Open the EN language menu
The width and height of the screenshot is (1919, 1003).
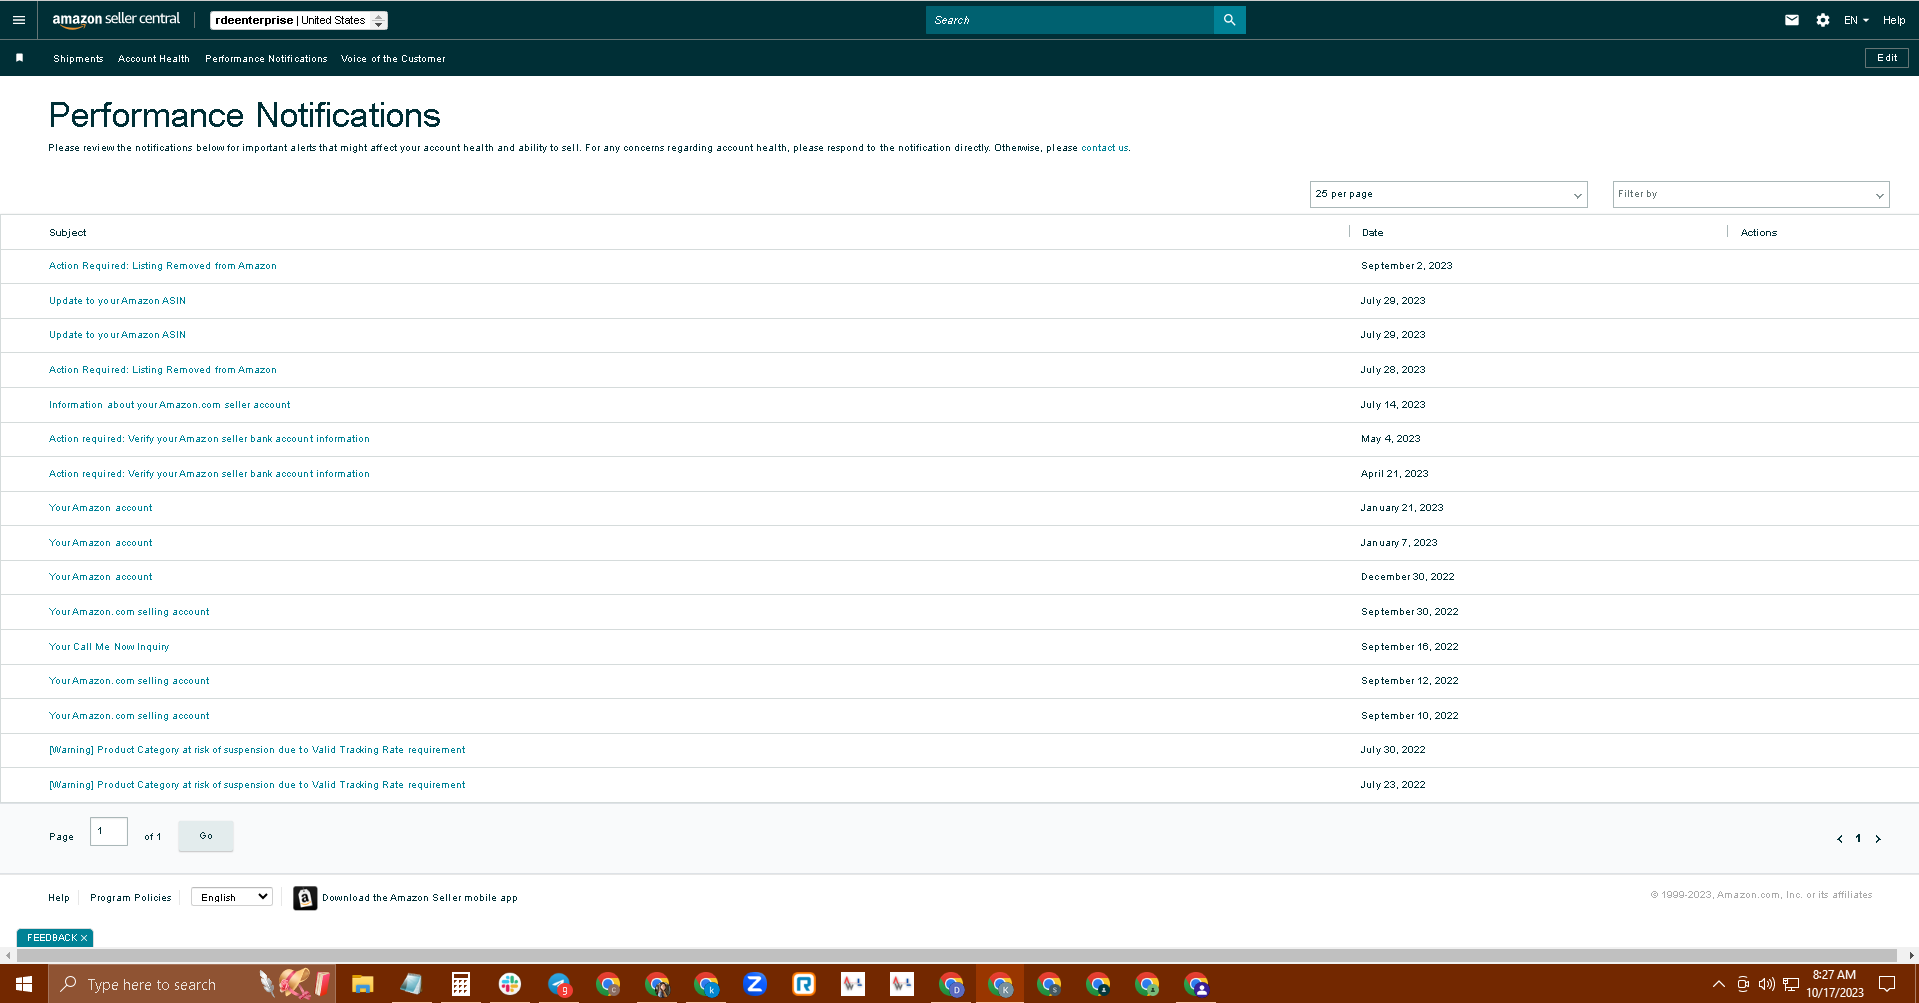pyautogui.click(x=1856, y=20)
